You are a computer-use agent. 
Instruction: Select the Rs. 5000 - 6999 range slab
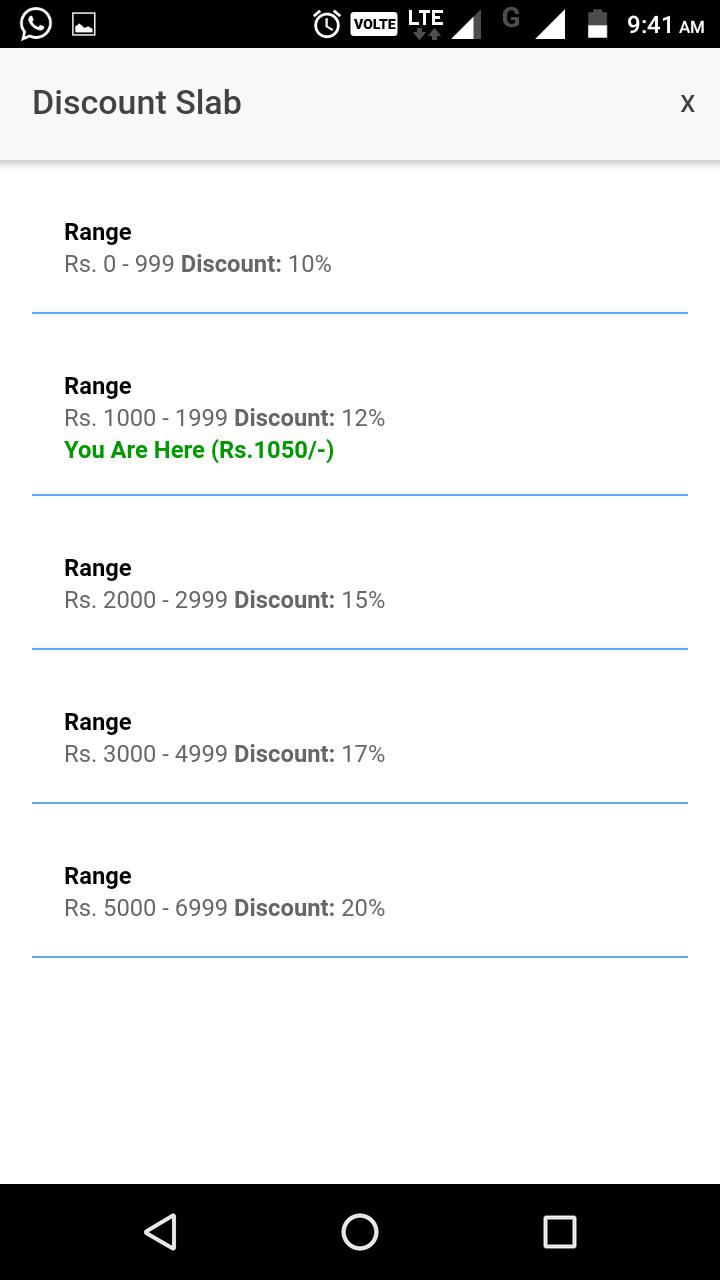point(360,892)
